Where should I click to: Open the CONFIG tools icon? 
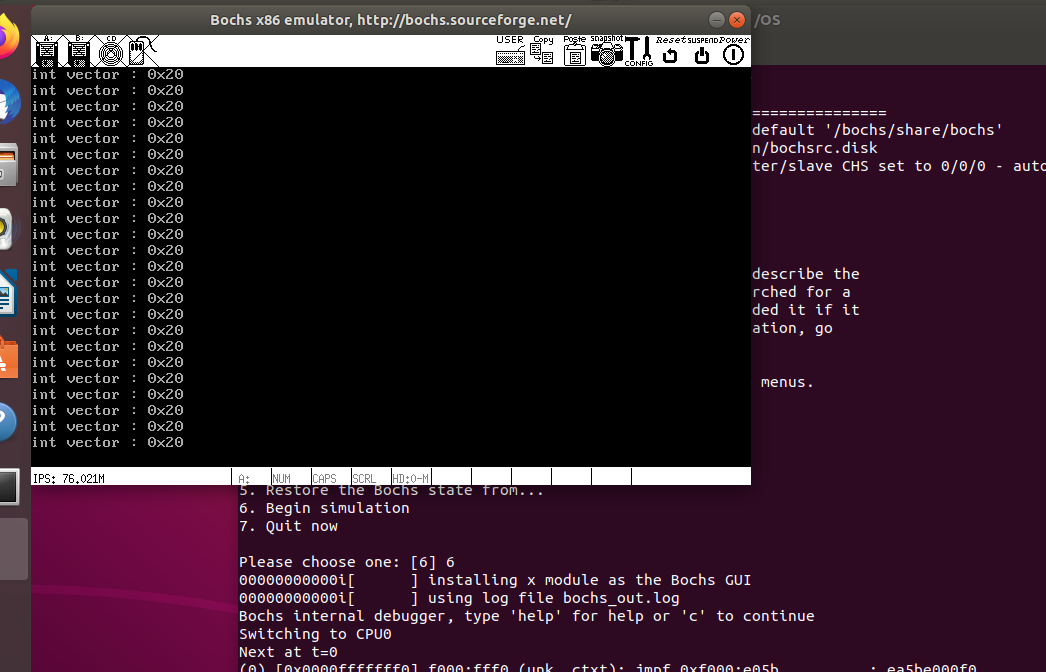(x=638, y=51)
